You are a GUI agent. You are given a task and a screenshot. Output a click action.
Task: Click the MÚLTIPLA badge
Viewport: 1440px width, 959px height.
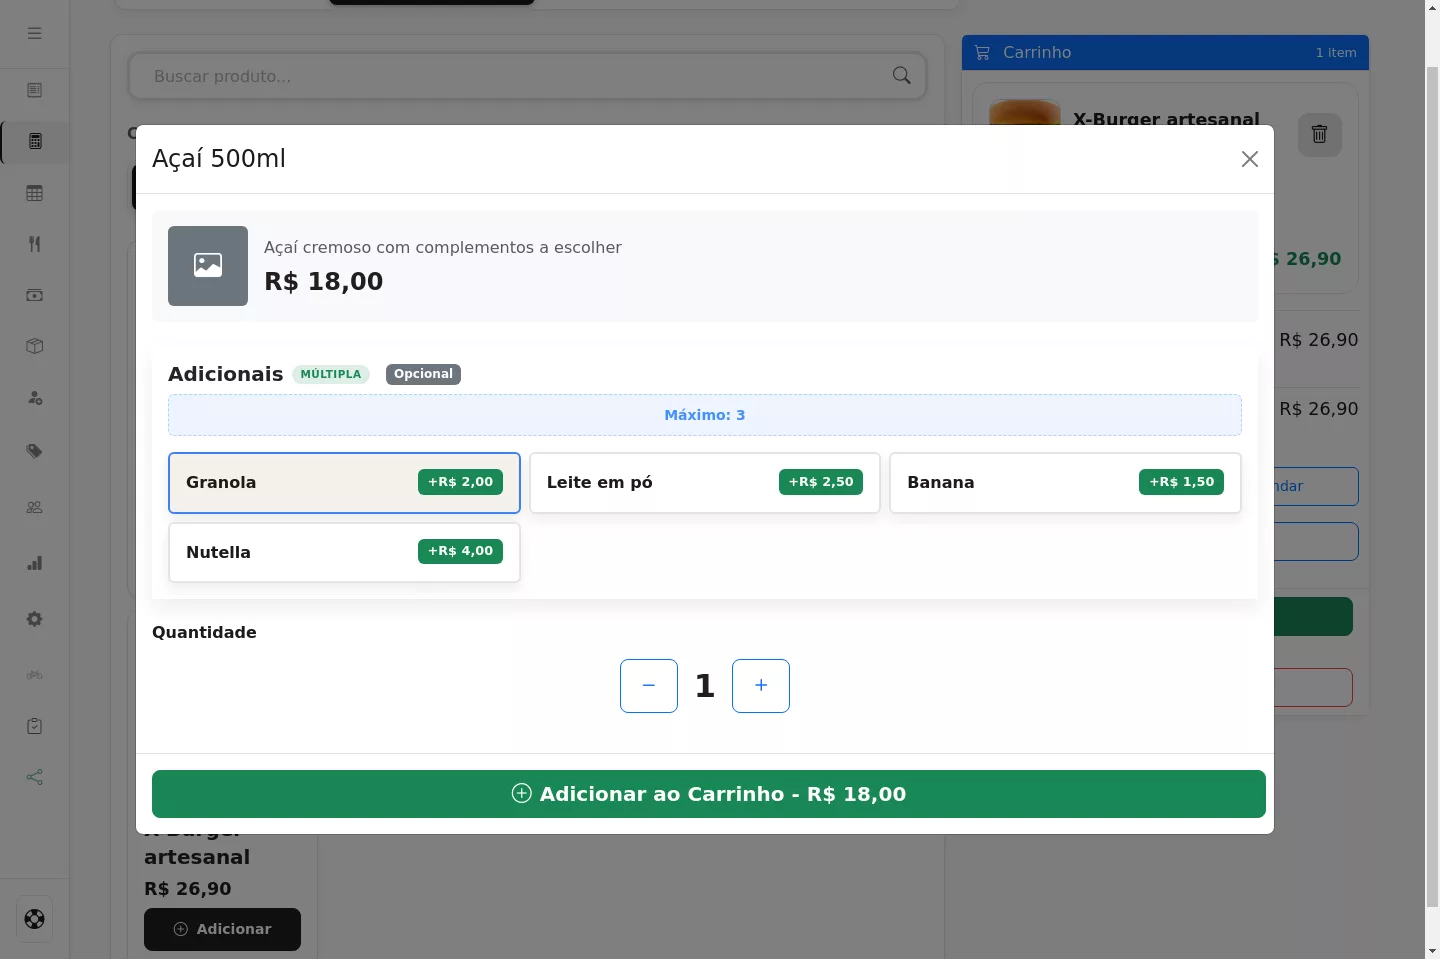tap(331, 374)
